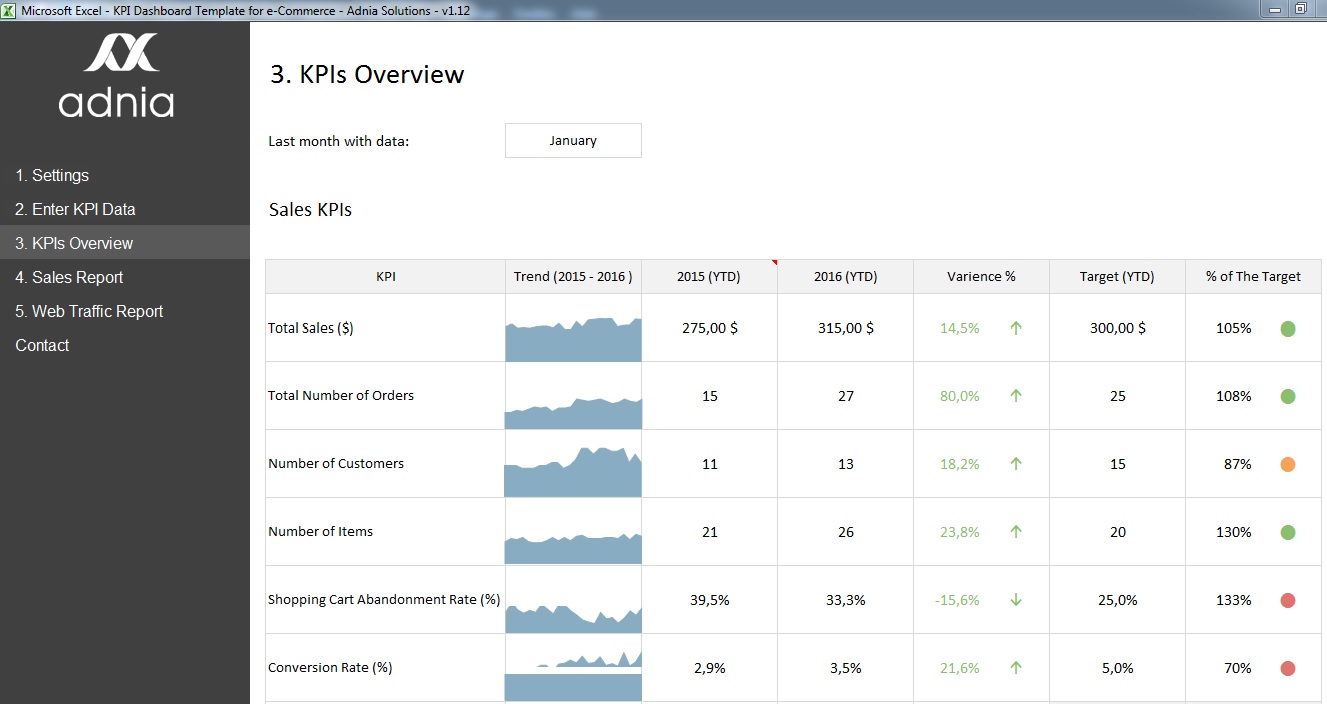Click the Total Sales ($) row label

(x=311, y=328)
